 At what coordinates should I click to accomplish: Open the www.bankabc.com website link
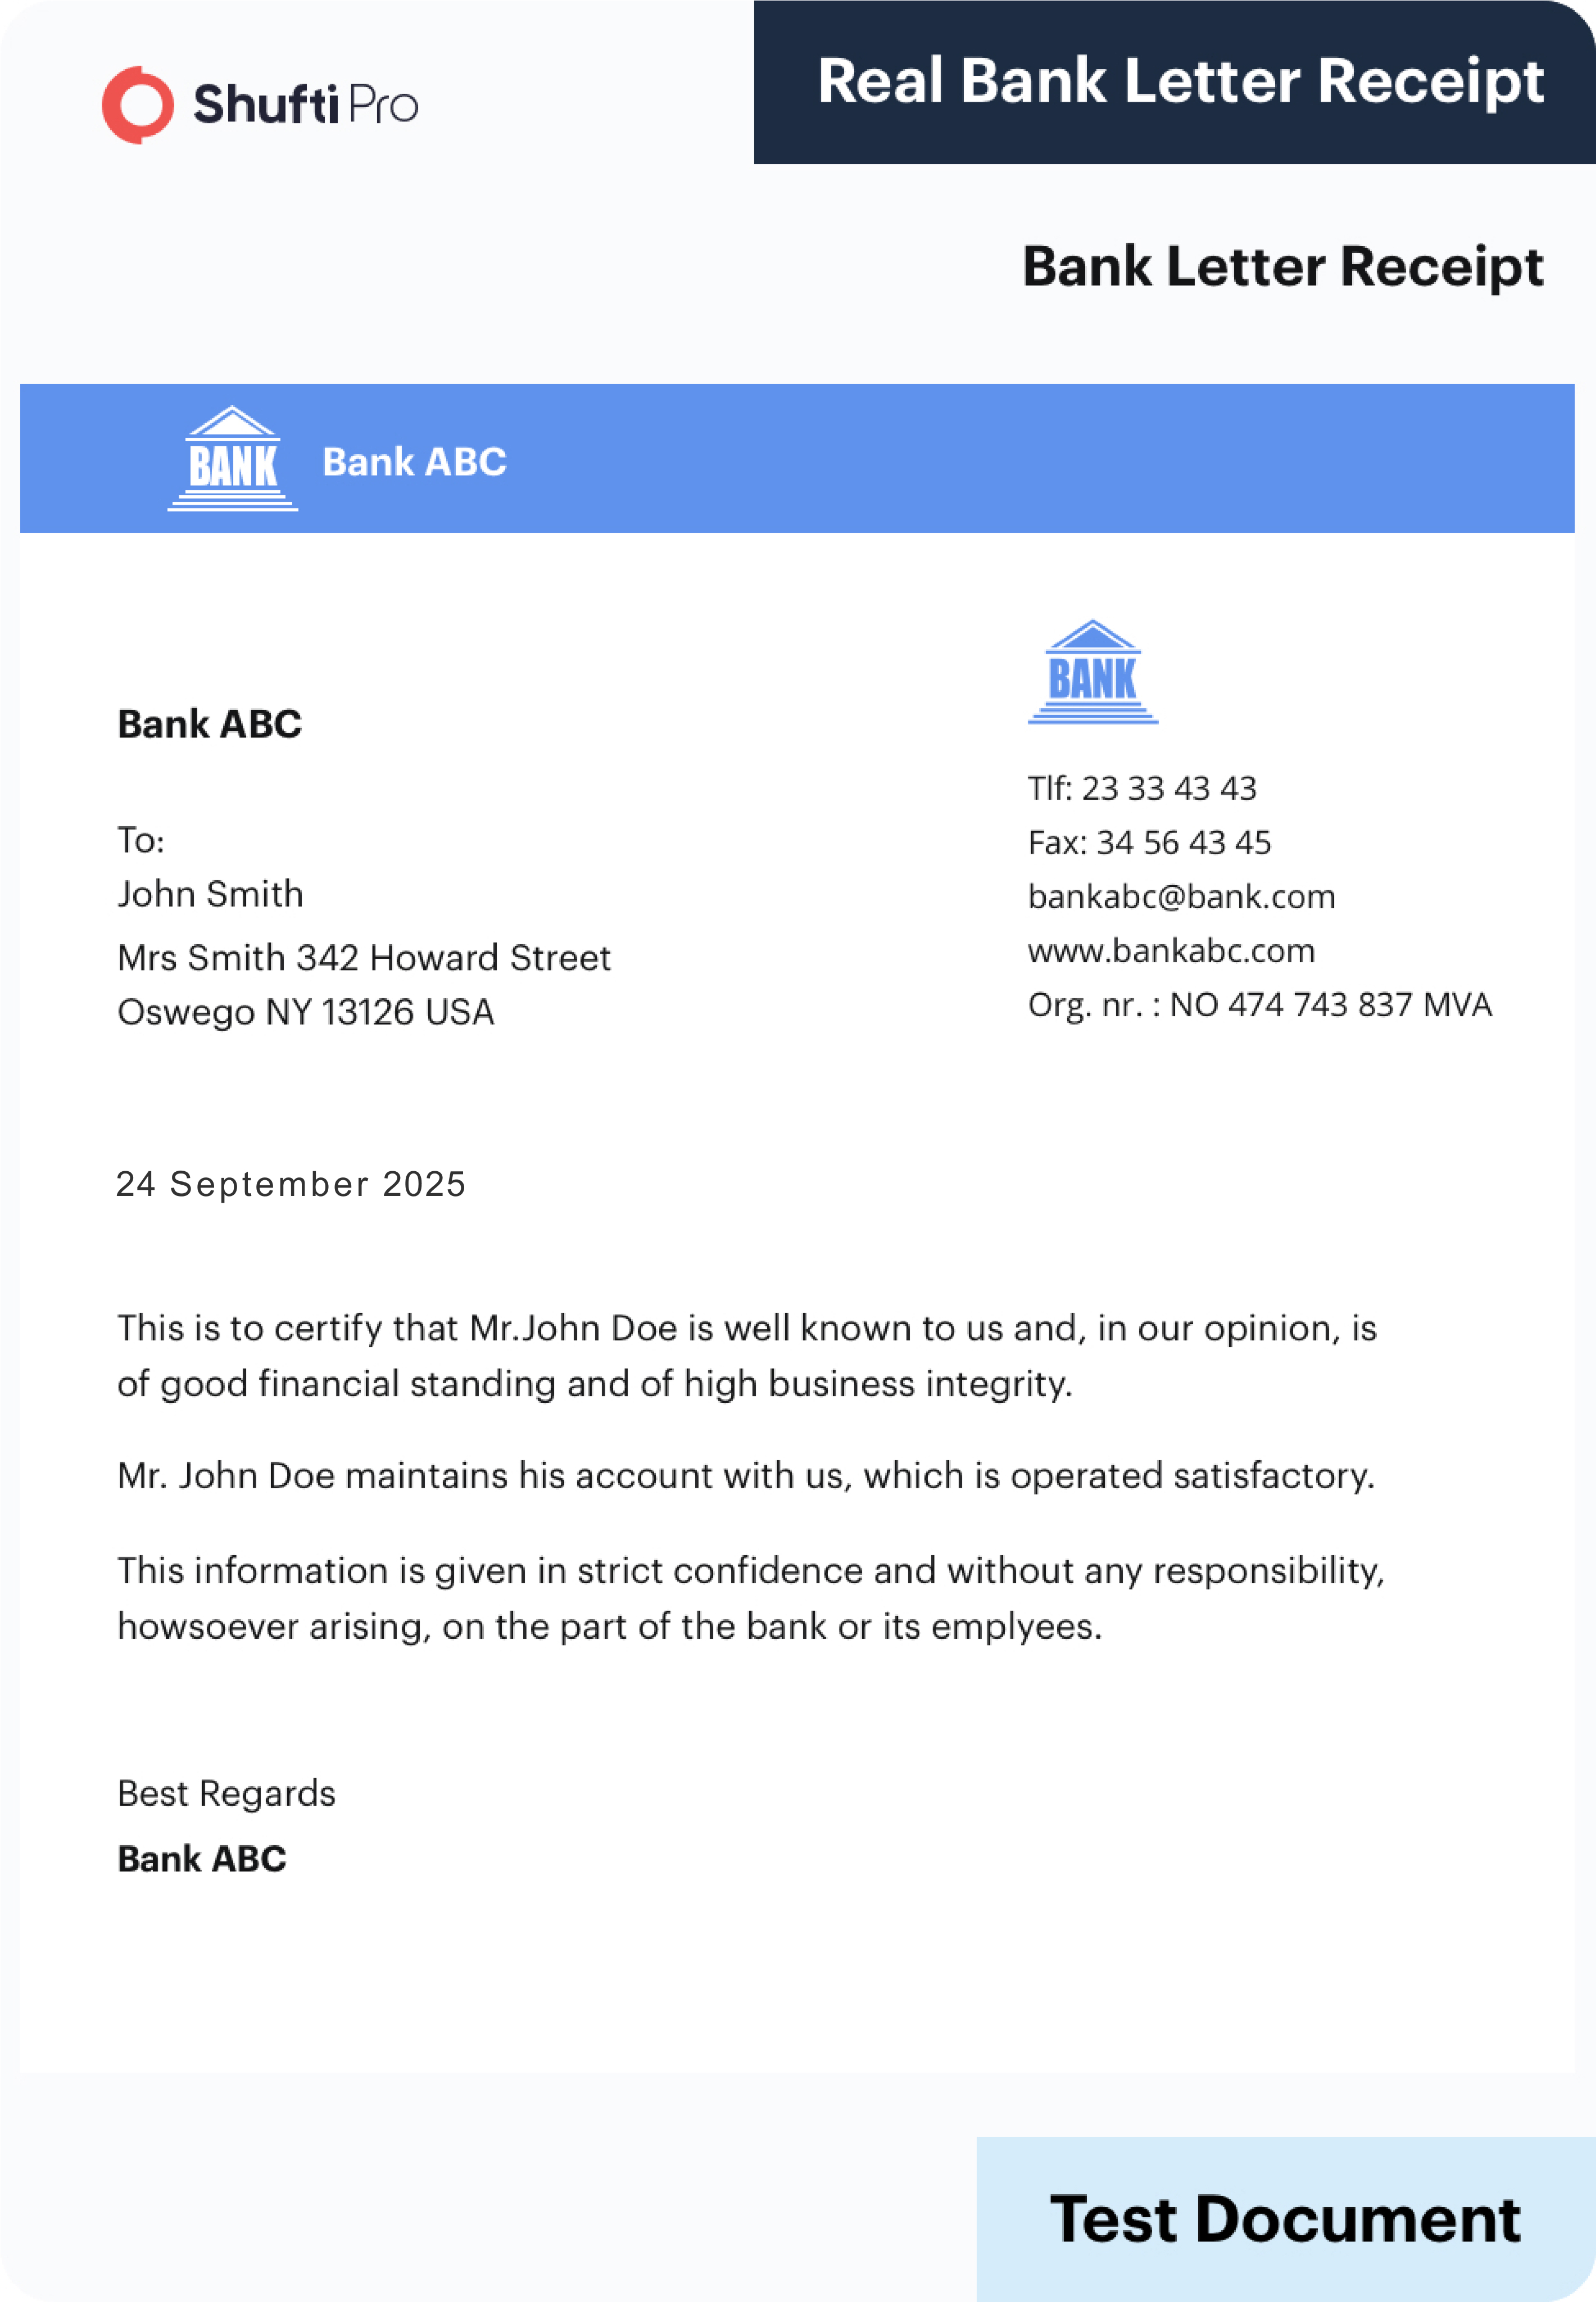tap(1171, 950)
